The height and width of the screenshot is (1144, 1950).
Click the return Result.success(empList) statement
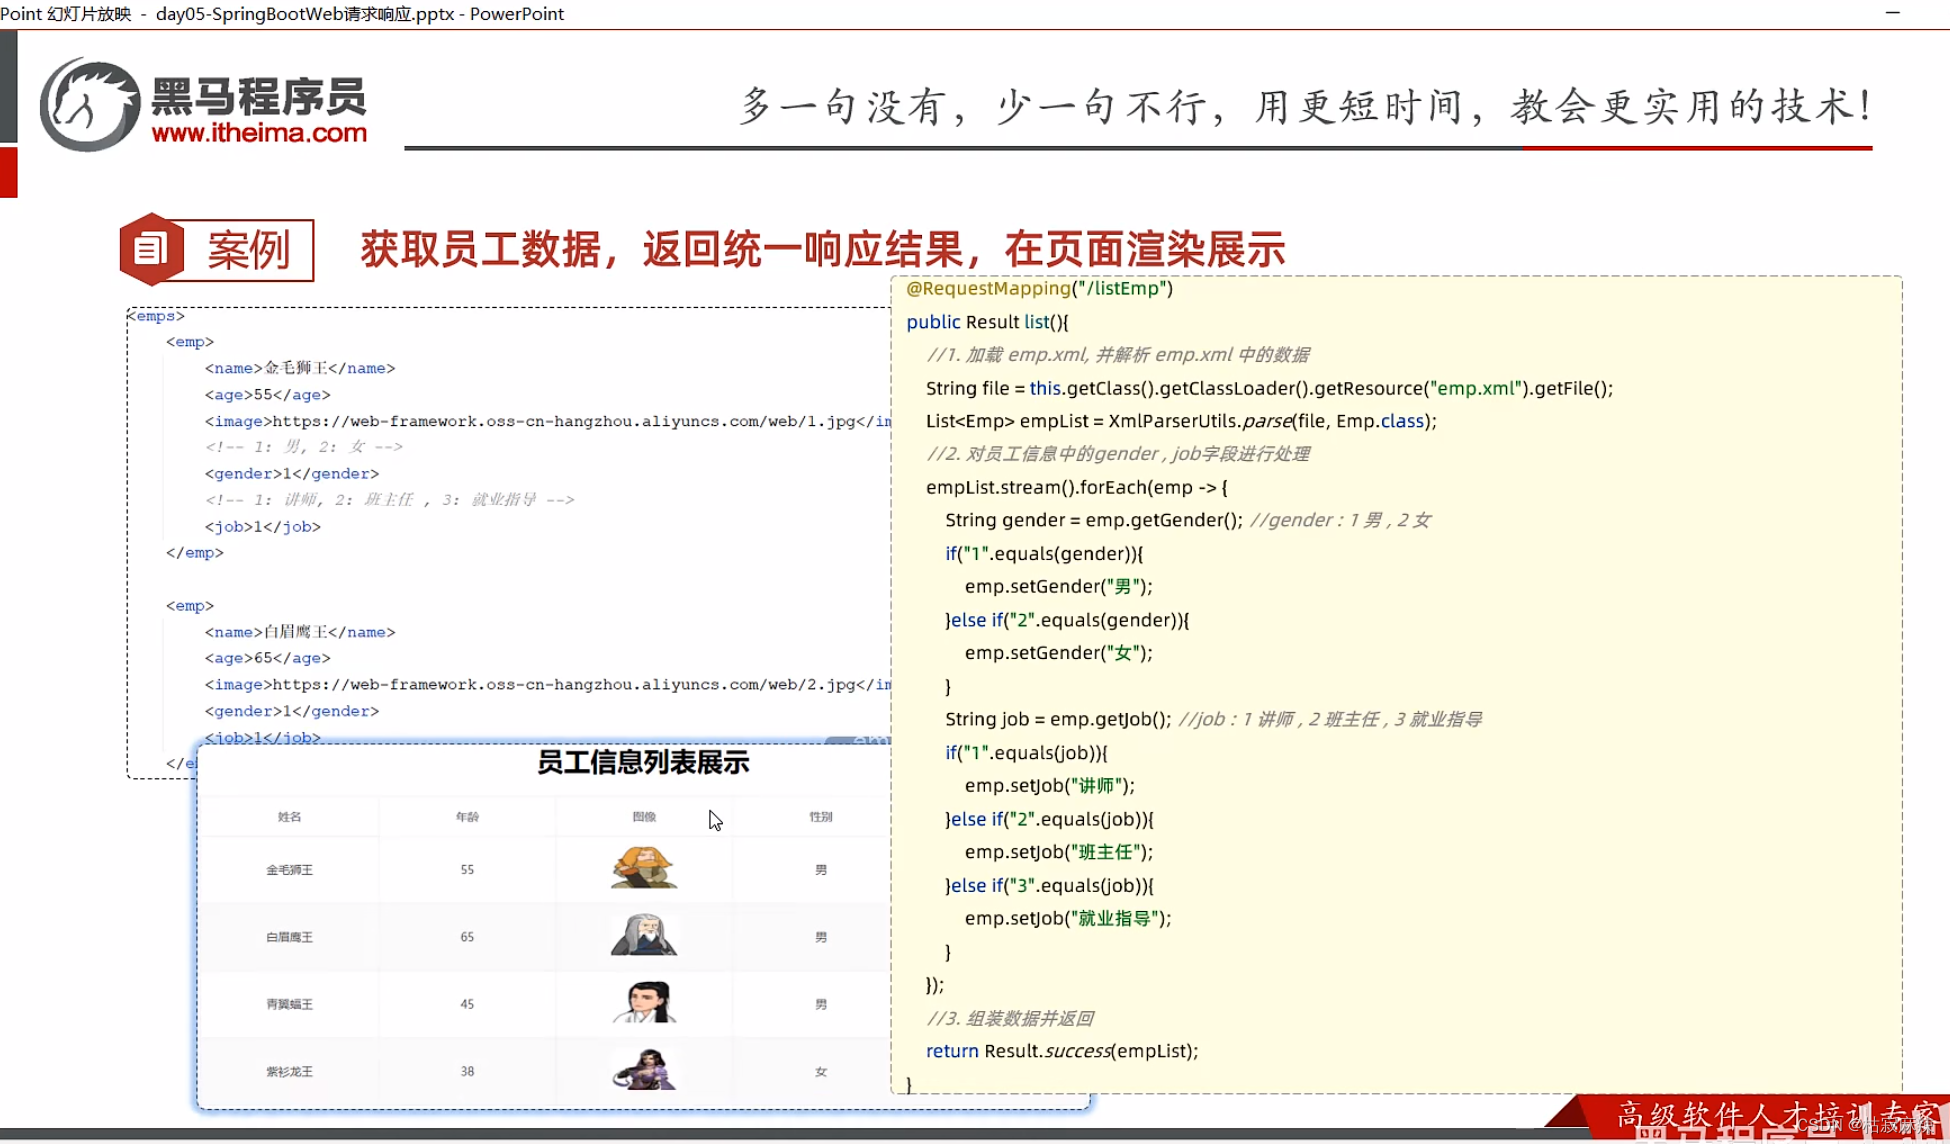(x=1062, y=1051)
